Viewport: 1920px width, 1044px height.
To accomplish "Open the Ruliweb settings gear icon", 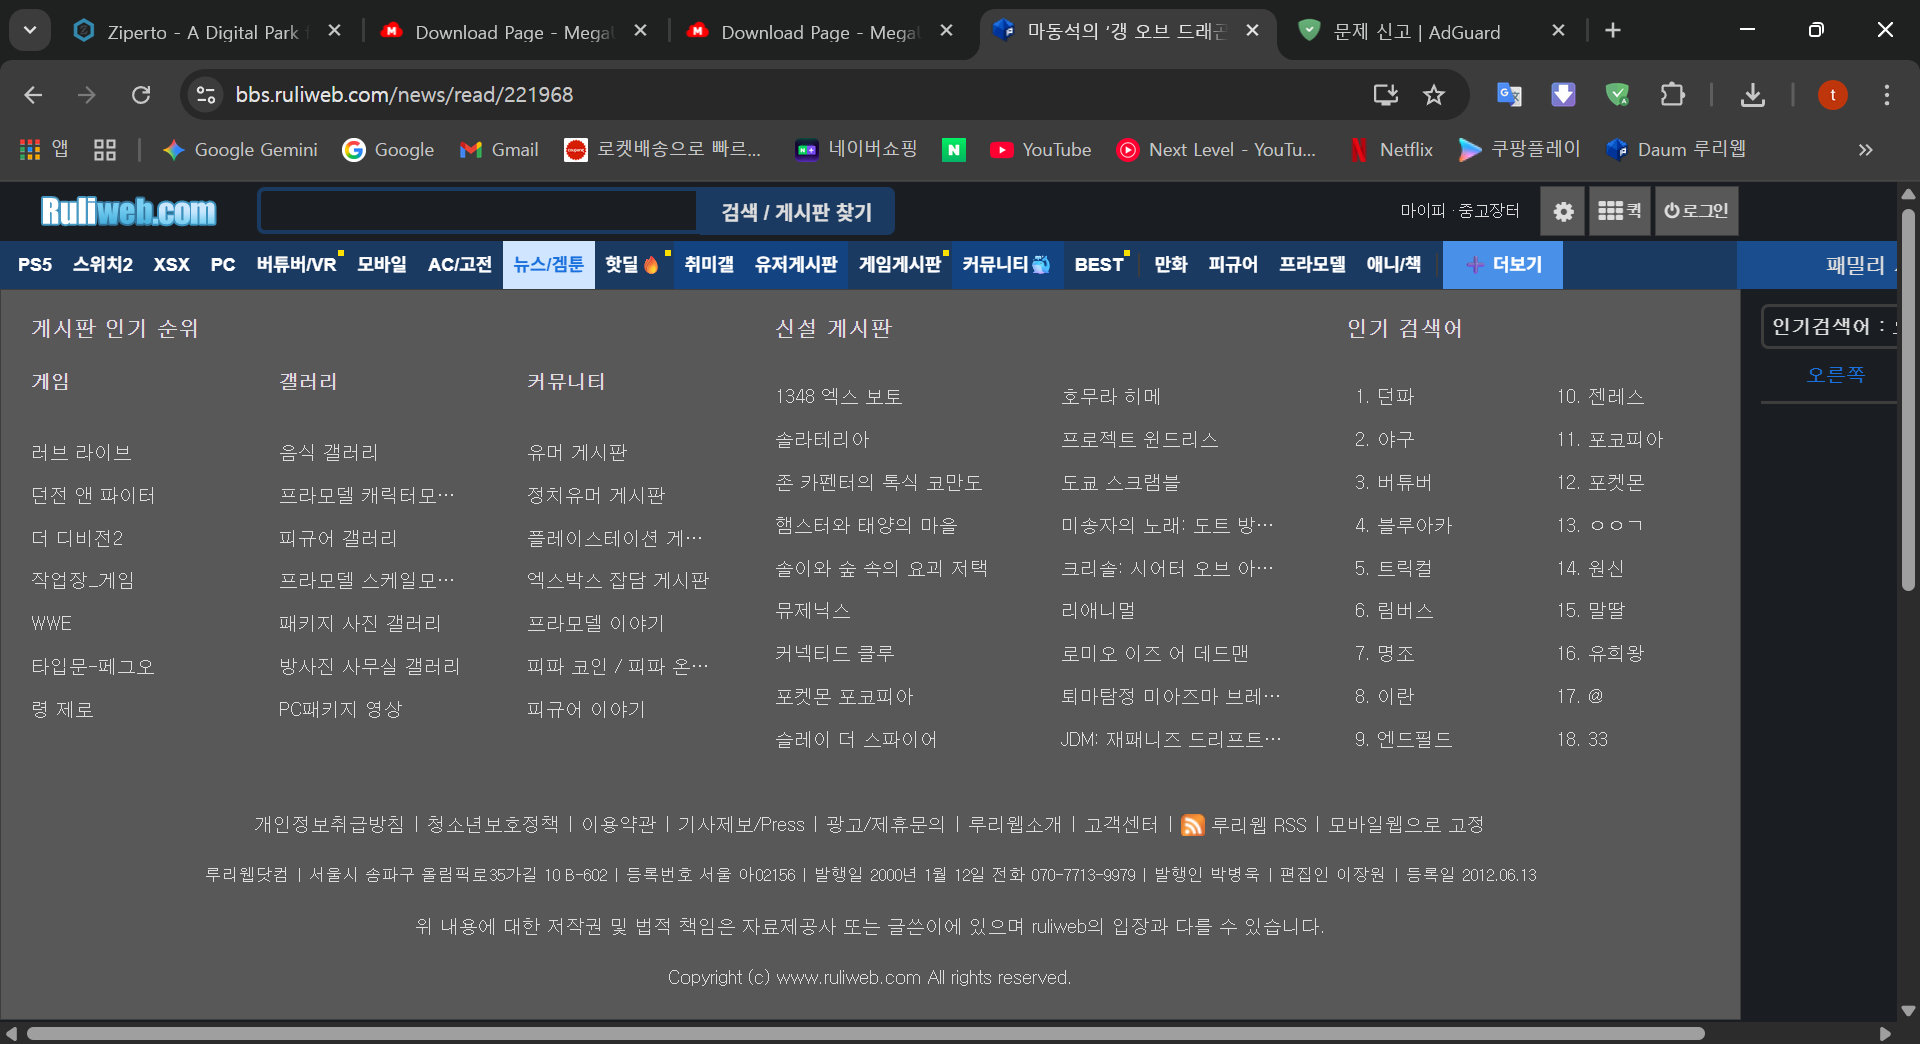I will [x=1563, y=211].
